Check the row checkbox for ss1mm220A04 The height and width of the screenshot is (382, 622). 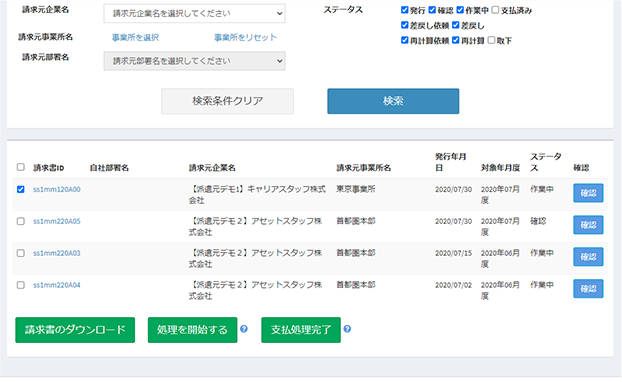coord(21,285)
